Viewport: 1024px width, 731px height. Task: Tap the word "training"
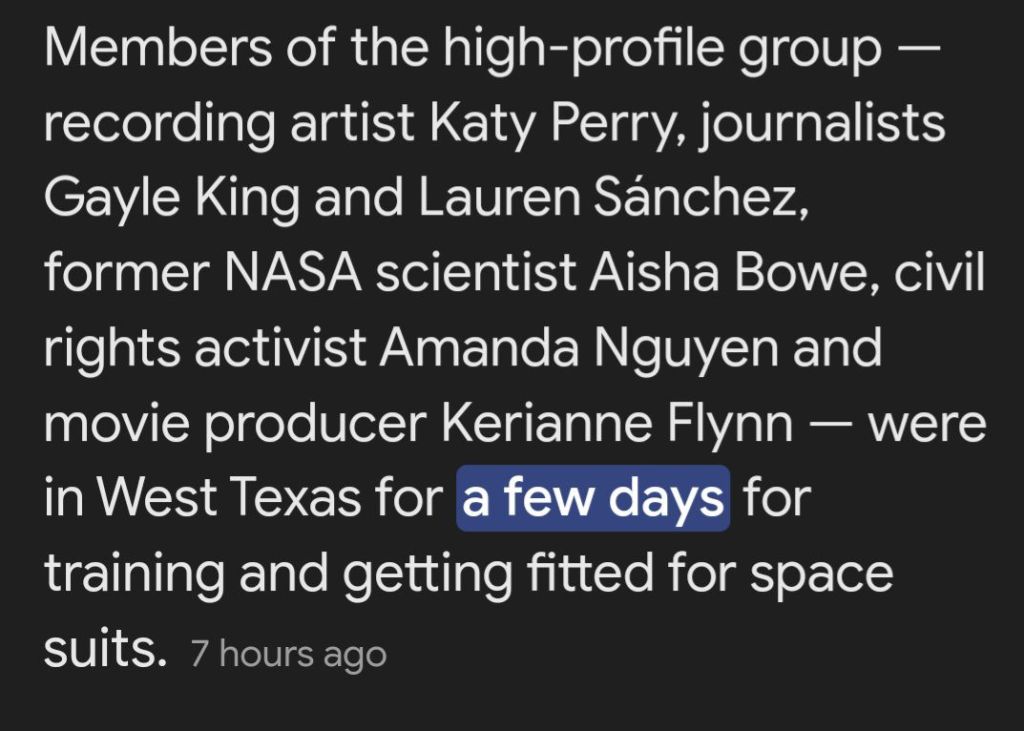pos(135,573)
